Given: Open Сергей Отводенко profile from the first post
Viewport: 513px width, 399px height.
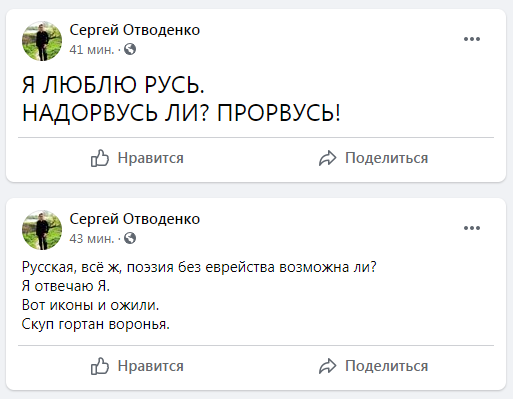Looking at the screenshot, I should tap(135, 30).
